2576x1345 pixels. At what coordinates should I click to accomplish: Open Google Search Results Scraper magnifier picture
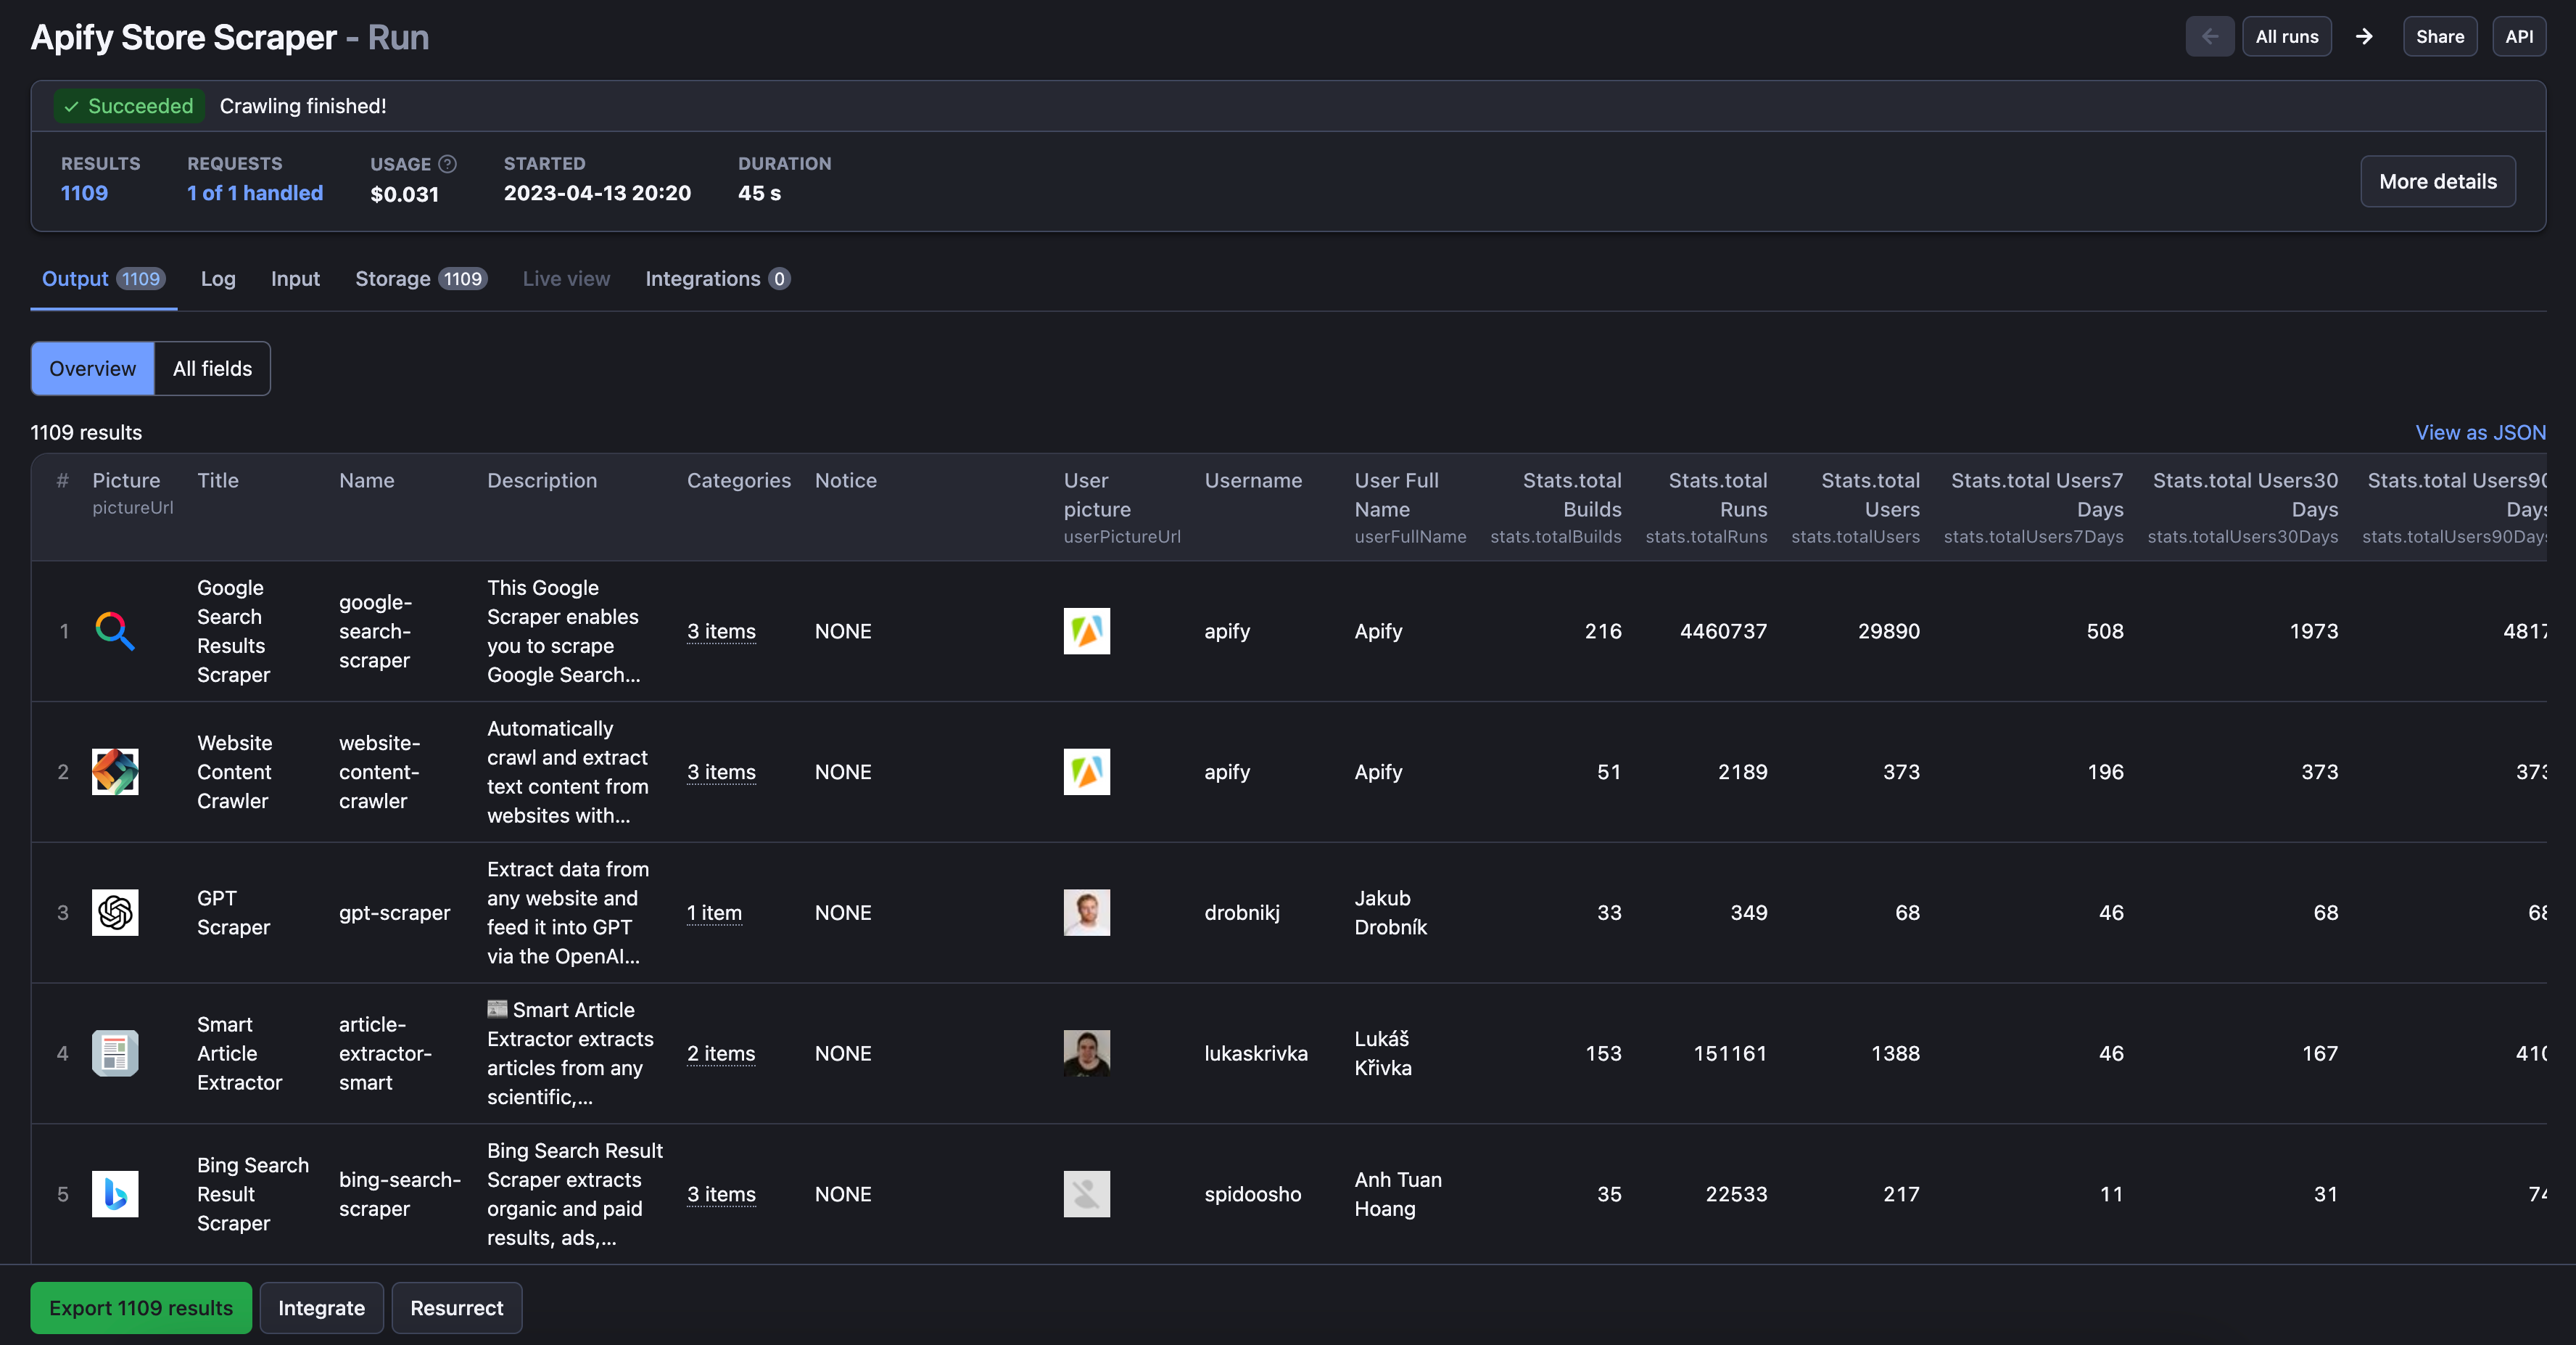115,631
